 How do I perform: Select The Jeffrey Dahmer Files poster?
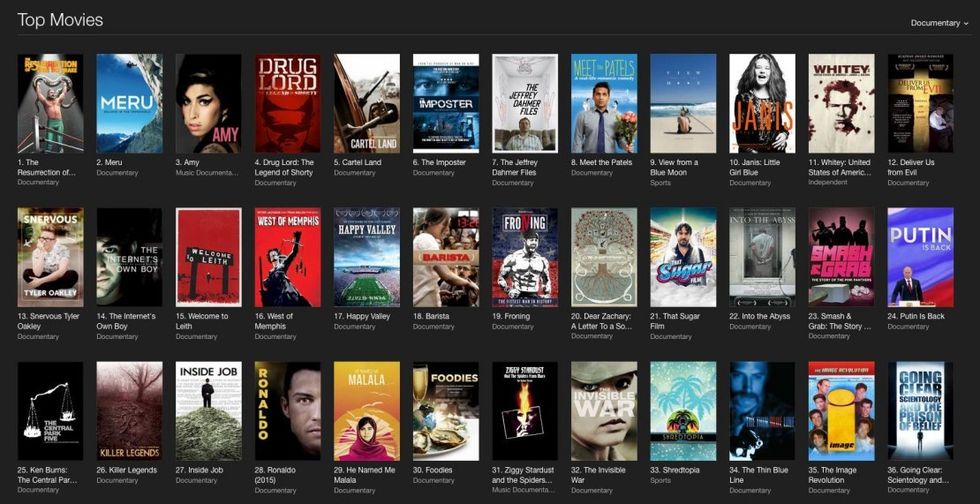[525, 104]
